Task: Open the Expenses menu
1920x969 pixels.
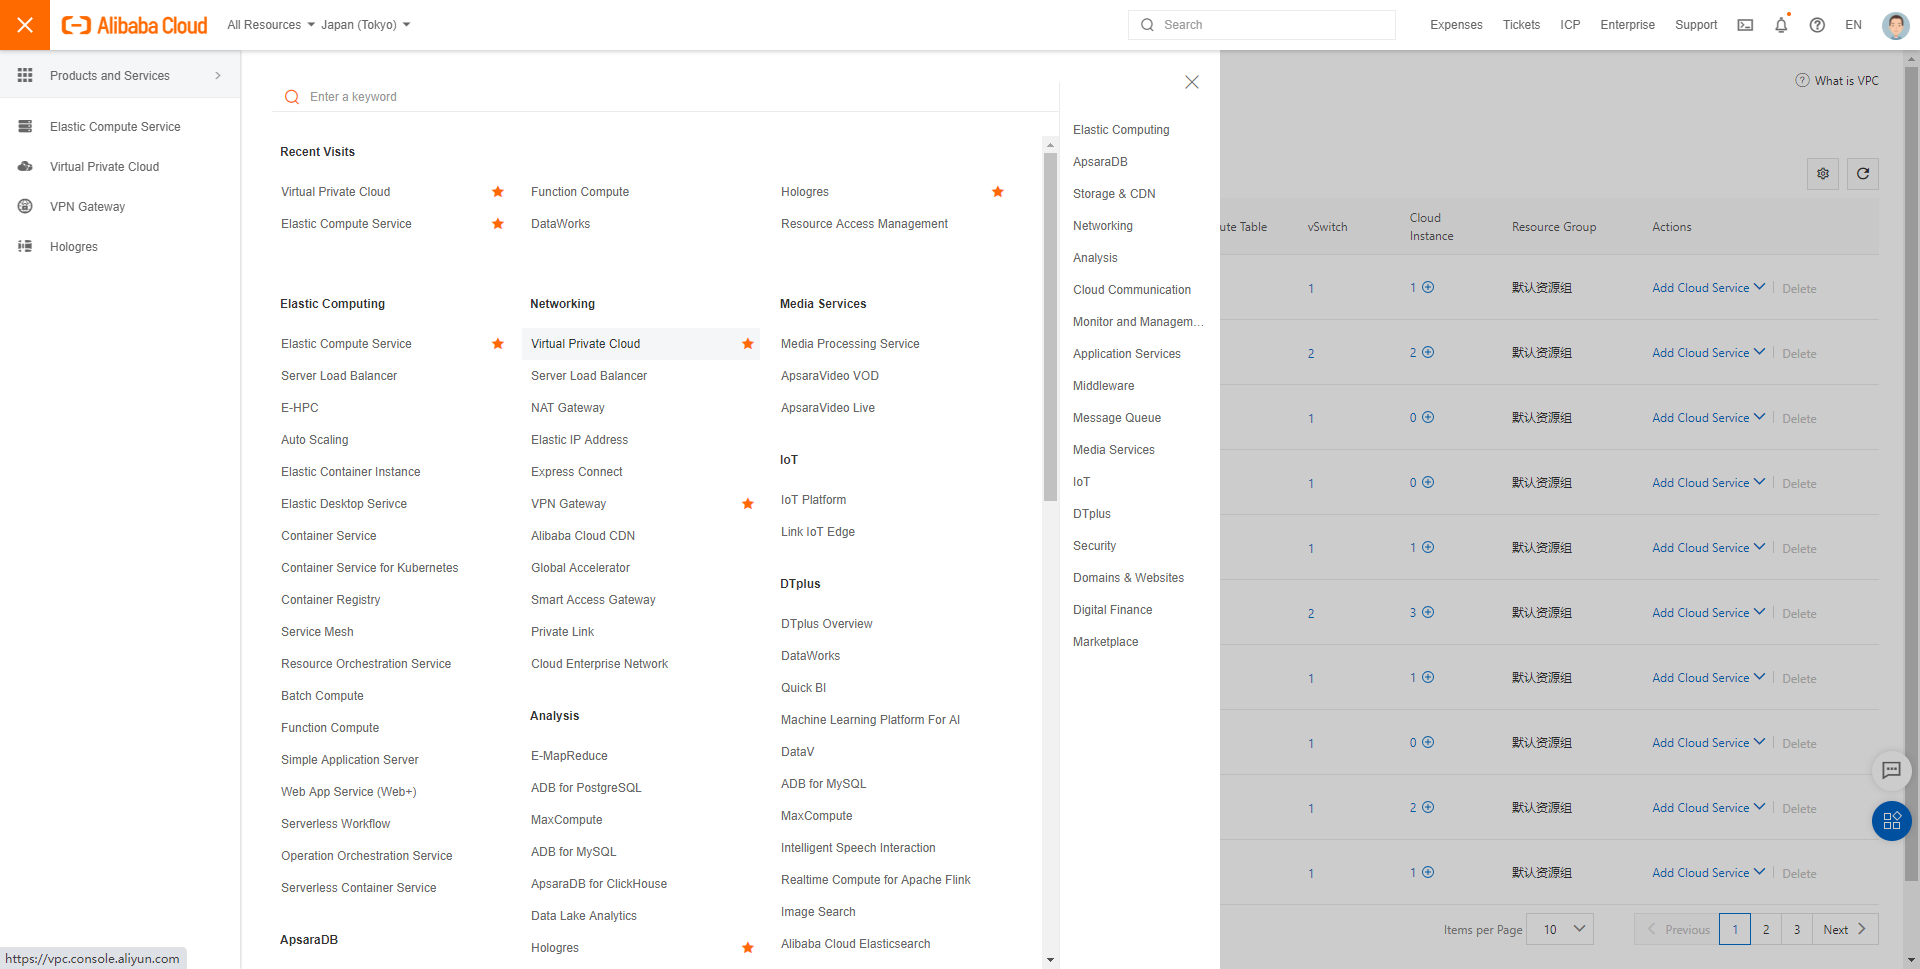Action: pos(1456,25)
